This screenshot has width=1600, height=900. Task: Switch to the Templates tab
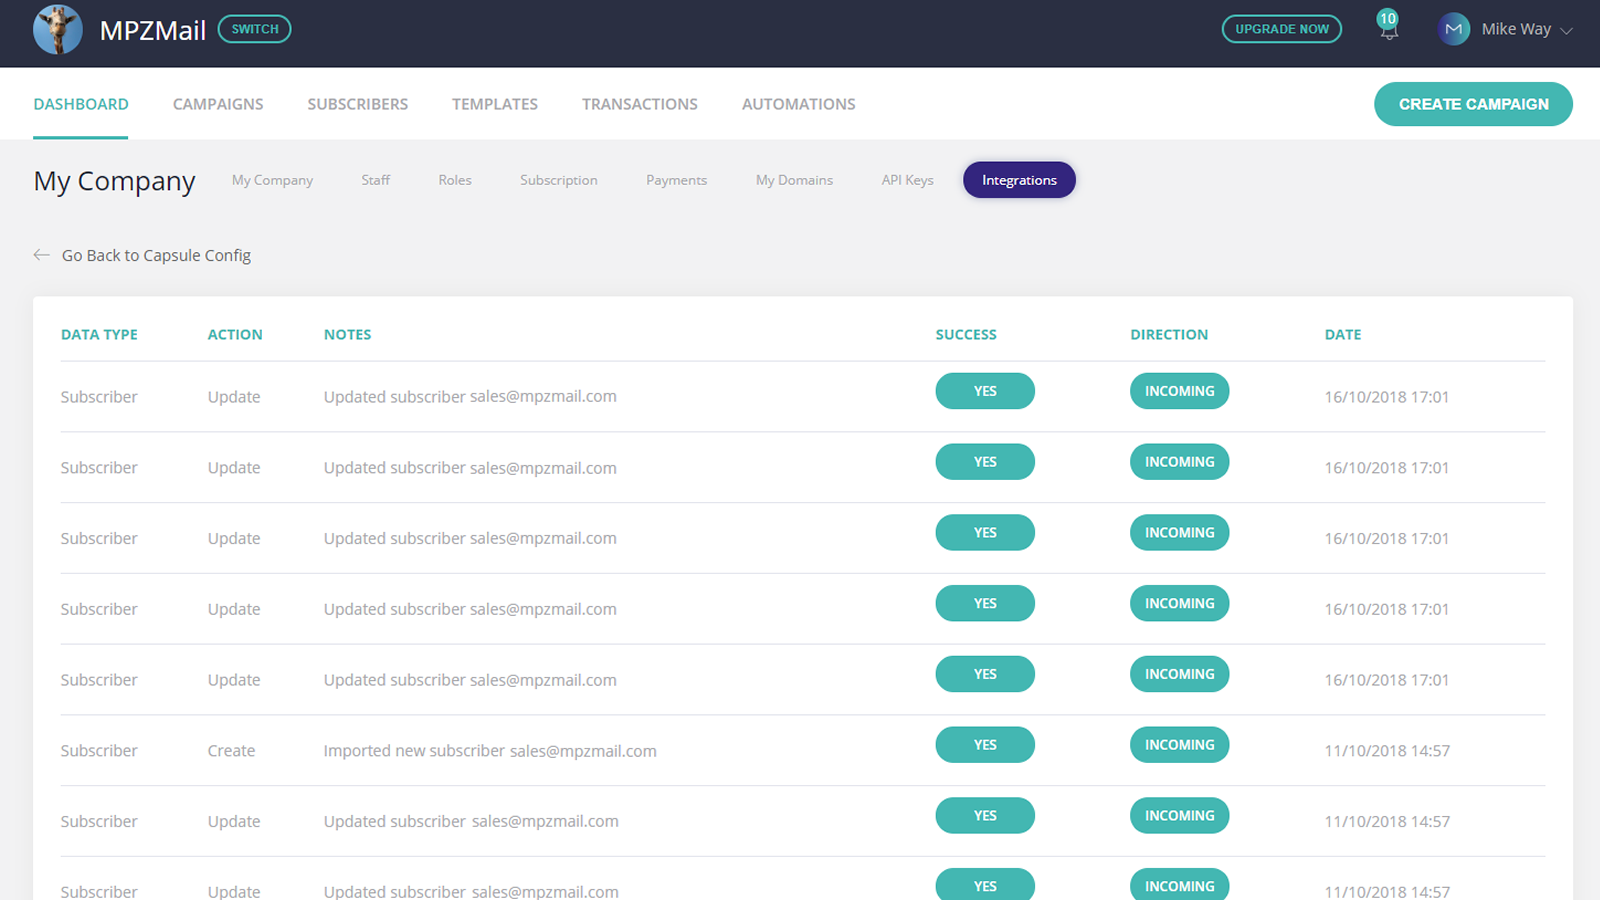point(494,104)
